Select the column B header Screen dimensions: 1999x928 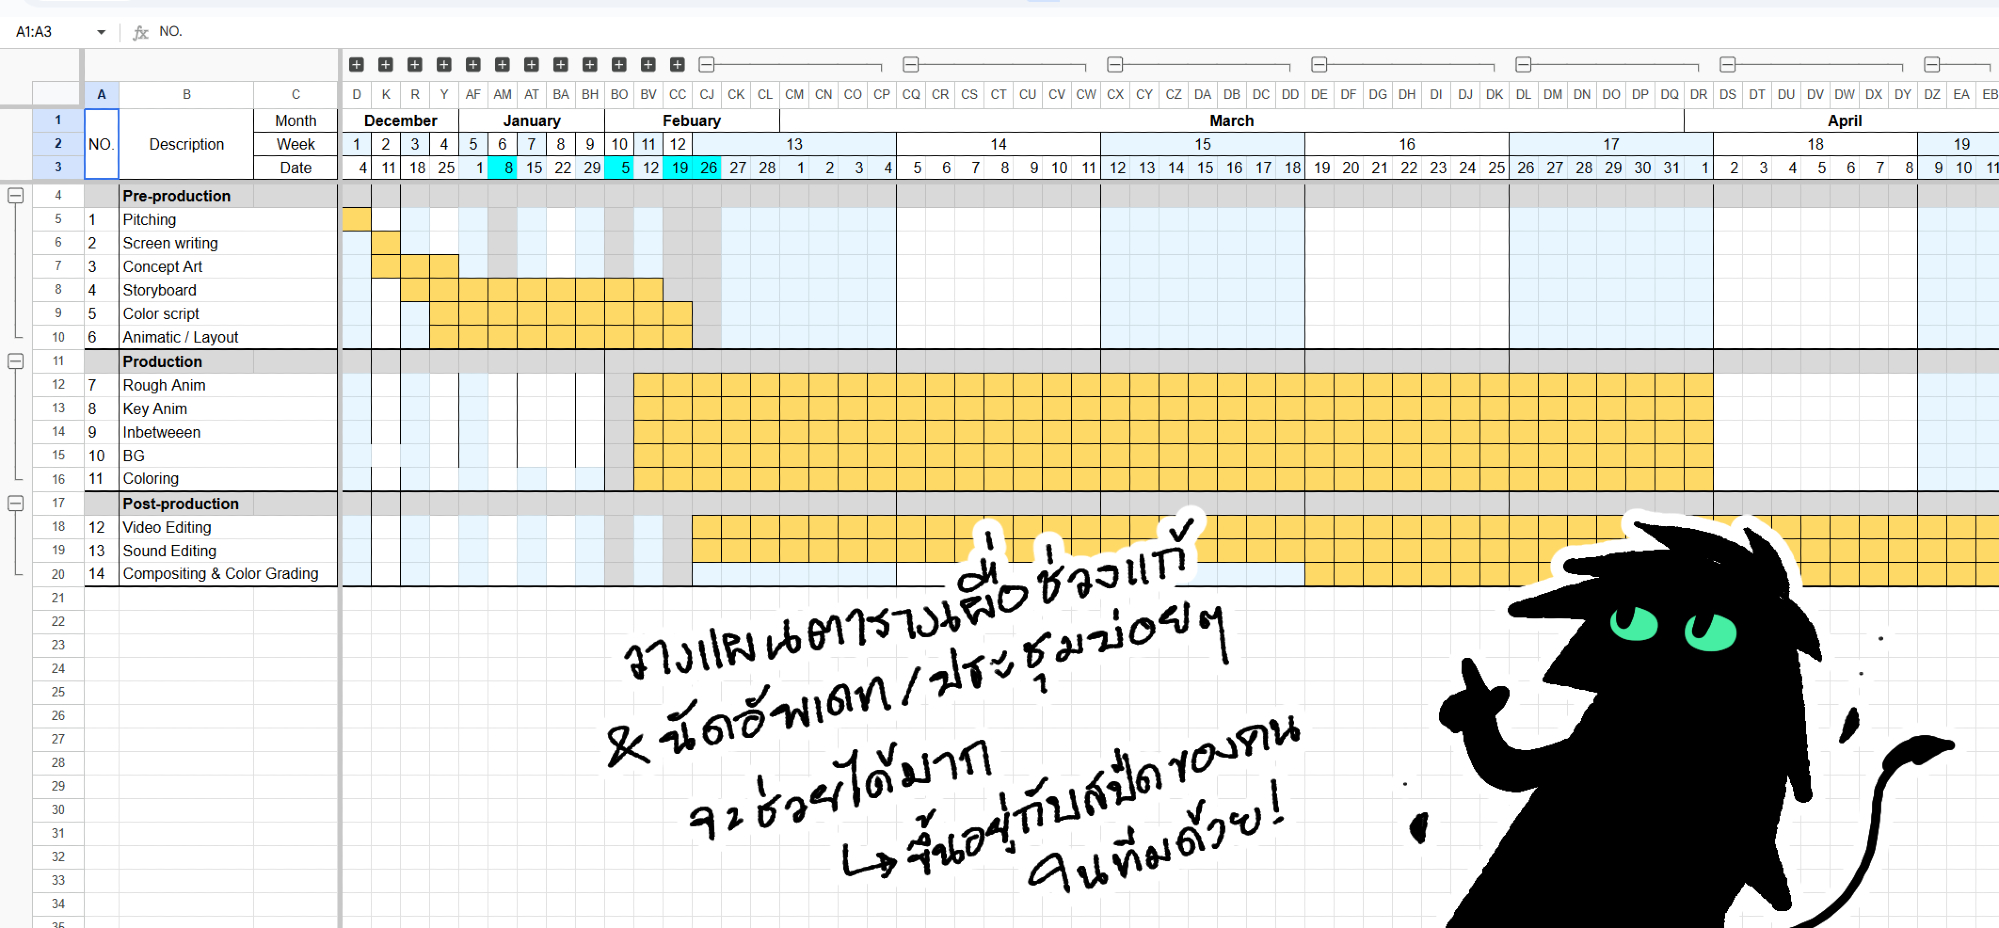point(186,94)
